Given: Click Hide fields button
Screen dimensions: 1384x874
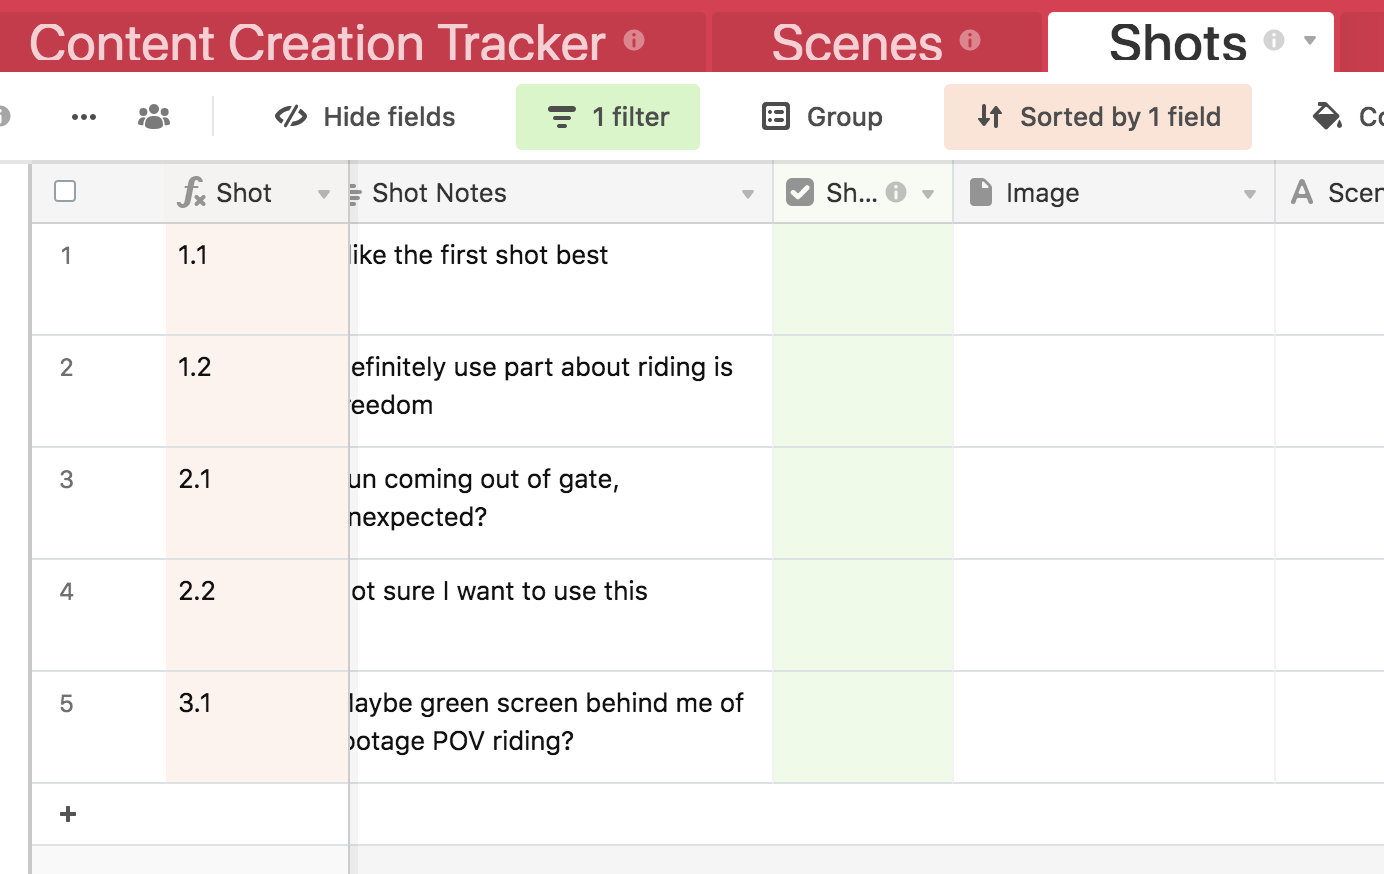Looking at the screenshot, I should (365, 117).
